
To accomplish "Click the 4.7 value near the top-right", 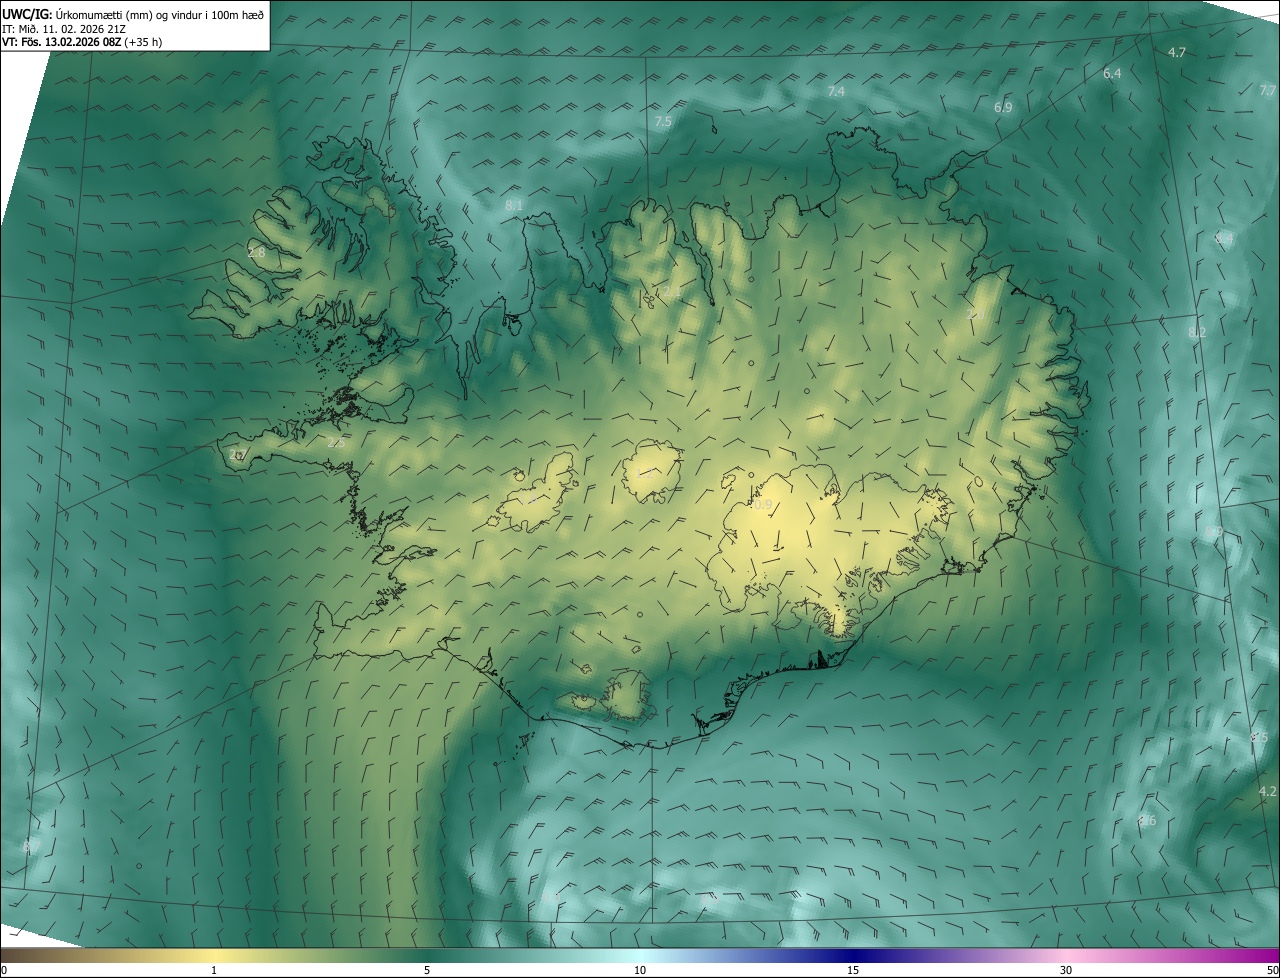I will (x=1176, y=52).
